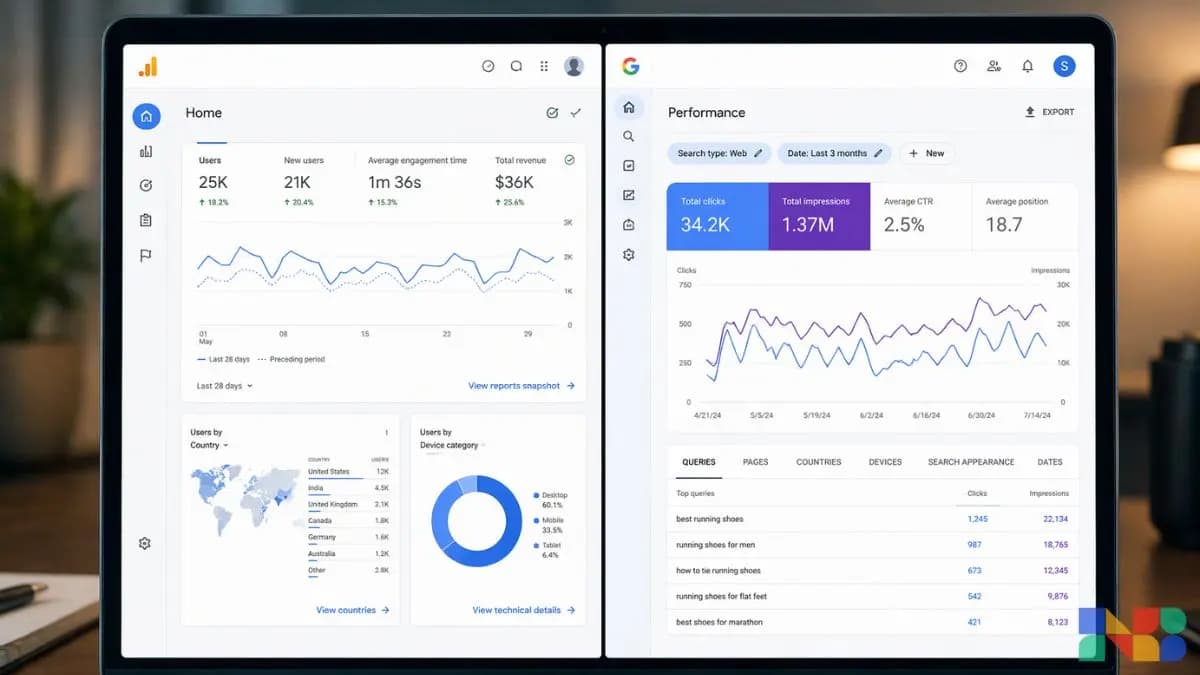Sort by the Clicks column header
1200x675 pixels.
pos(977,493)
